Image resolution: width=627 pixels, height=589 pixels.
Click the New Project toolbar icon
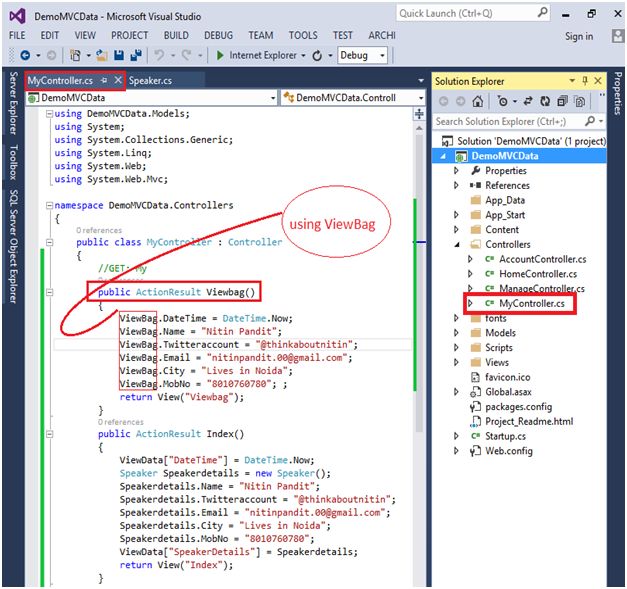(75, 55)
